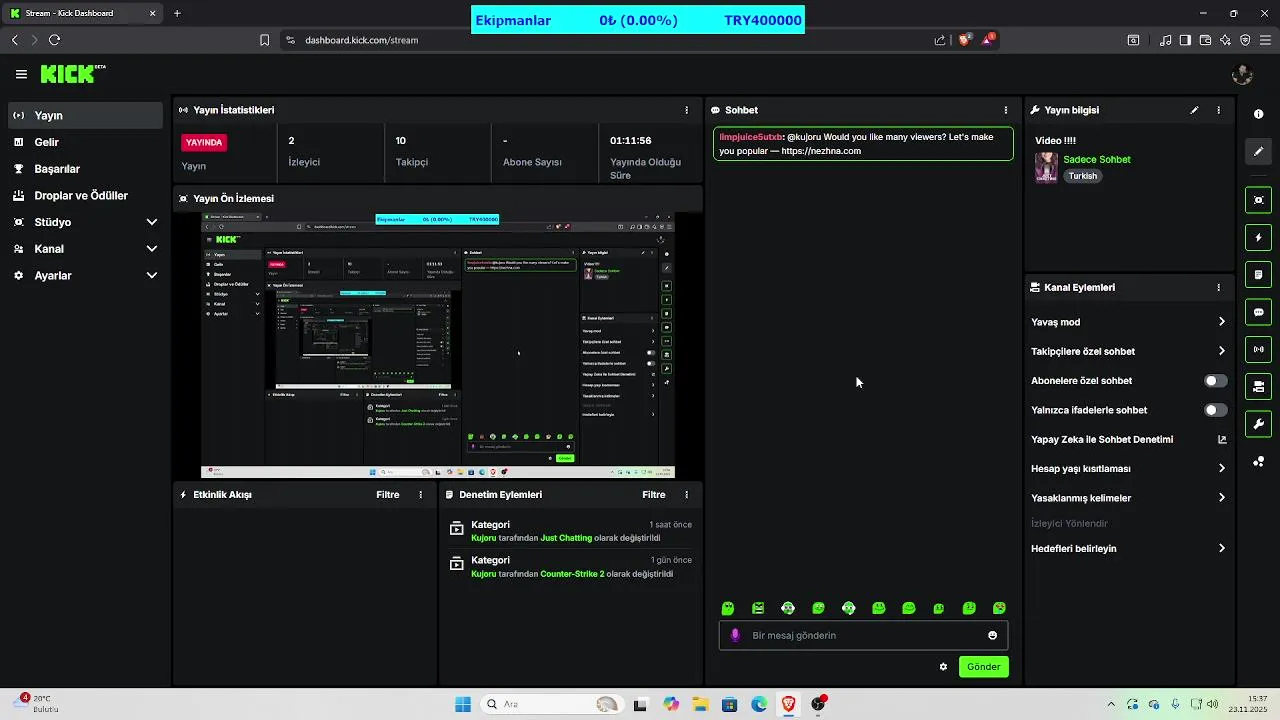Open File Explorer from the taskbar

click(700, 704)
